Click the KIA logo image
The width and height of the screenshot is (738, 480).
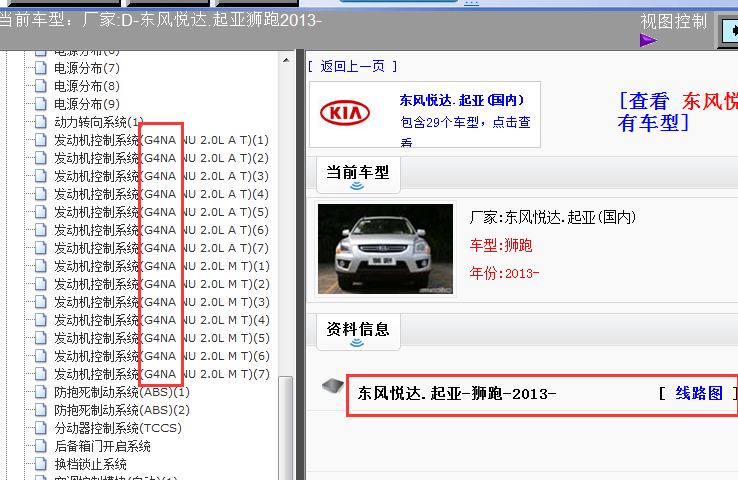pos(345,113)
